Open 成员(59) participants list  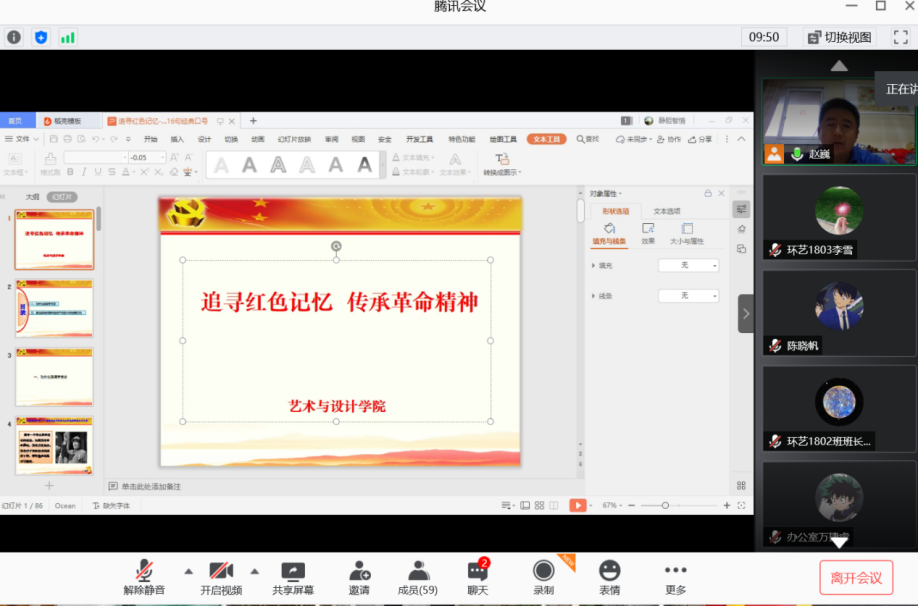418,577
